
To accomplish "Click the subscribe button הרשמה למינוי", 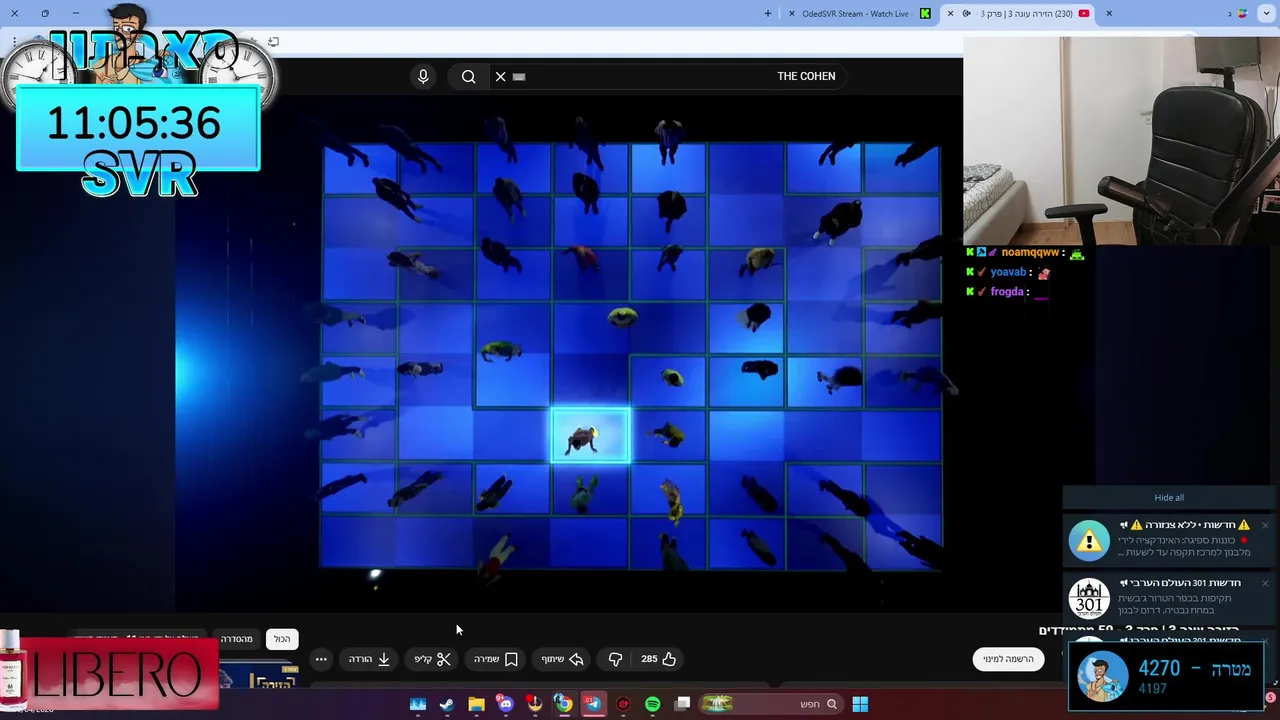I will (x=1008, y=659).
